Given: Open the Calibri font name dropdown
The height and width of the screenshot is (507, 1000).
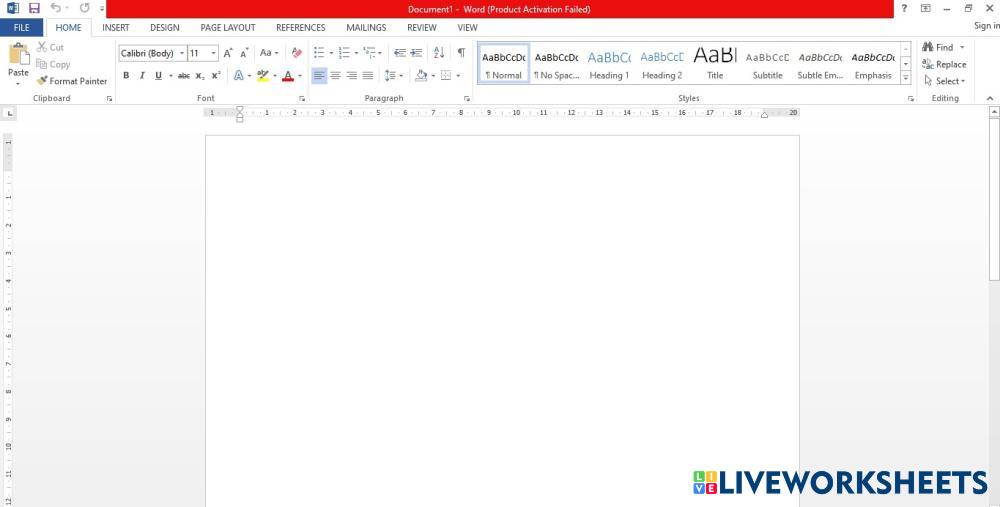Looking at the screenshot, I should click(182, 53).
